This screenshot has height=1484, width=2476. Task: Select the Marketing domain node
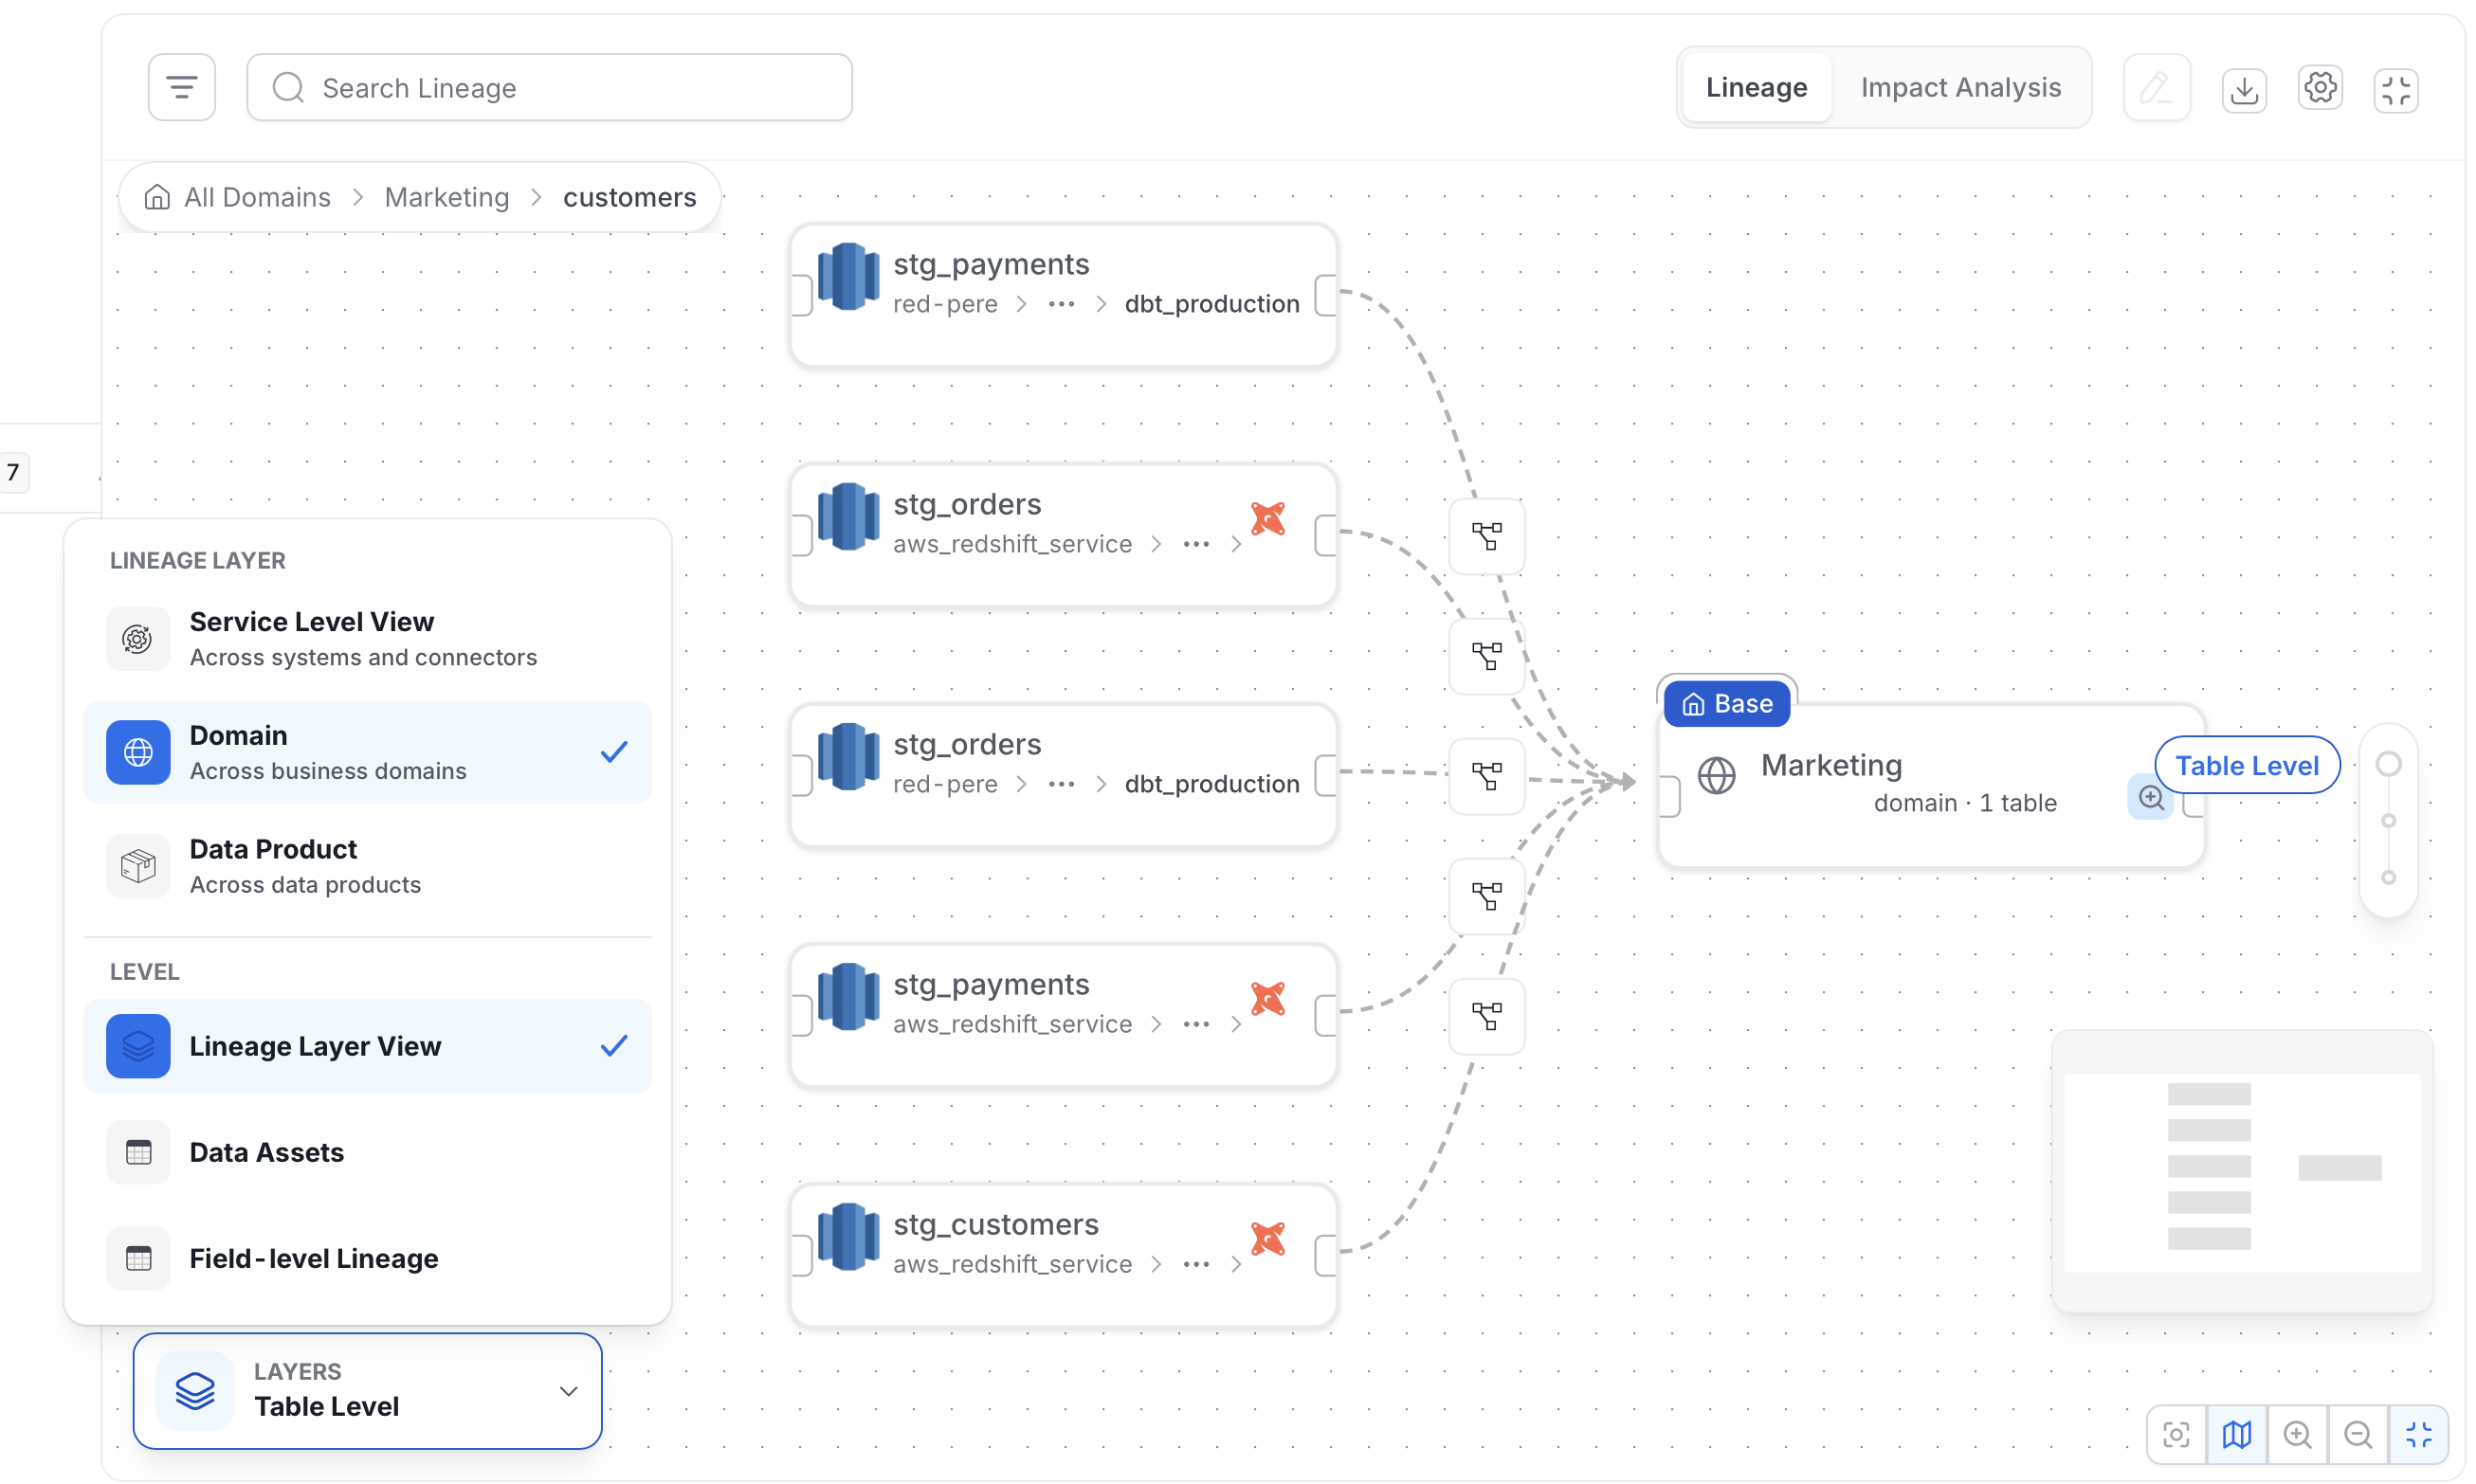pos(1930,785)
